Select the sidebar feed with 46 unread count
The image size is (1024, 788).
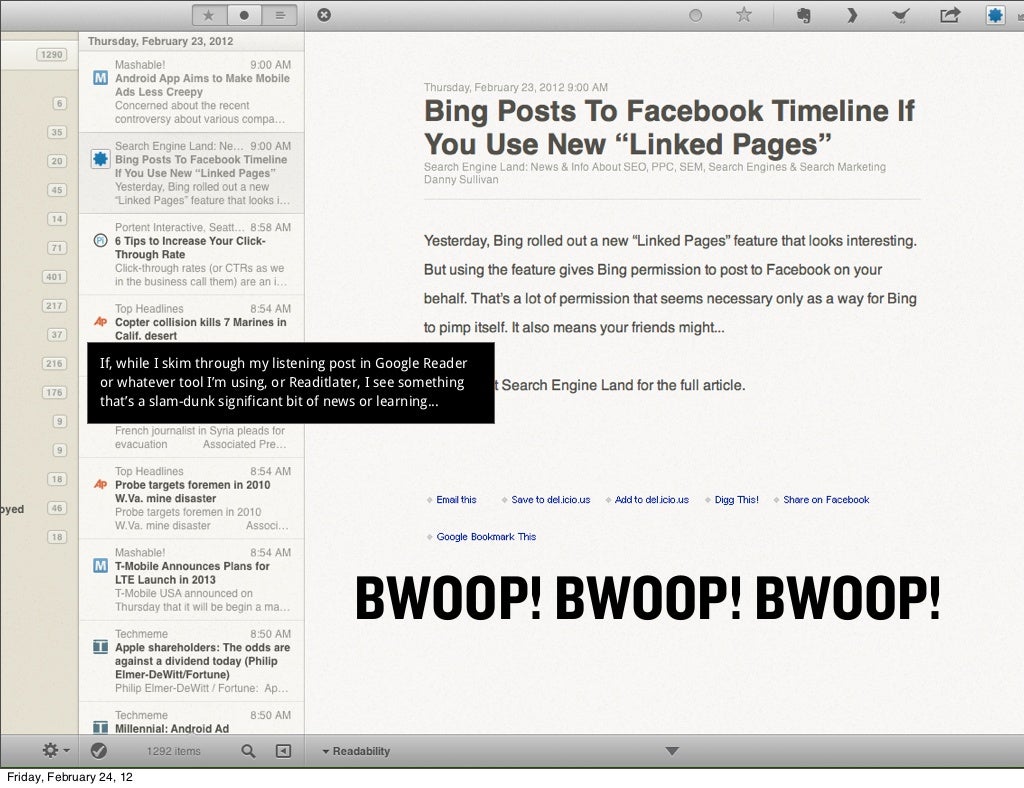57,508
